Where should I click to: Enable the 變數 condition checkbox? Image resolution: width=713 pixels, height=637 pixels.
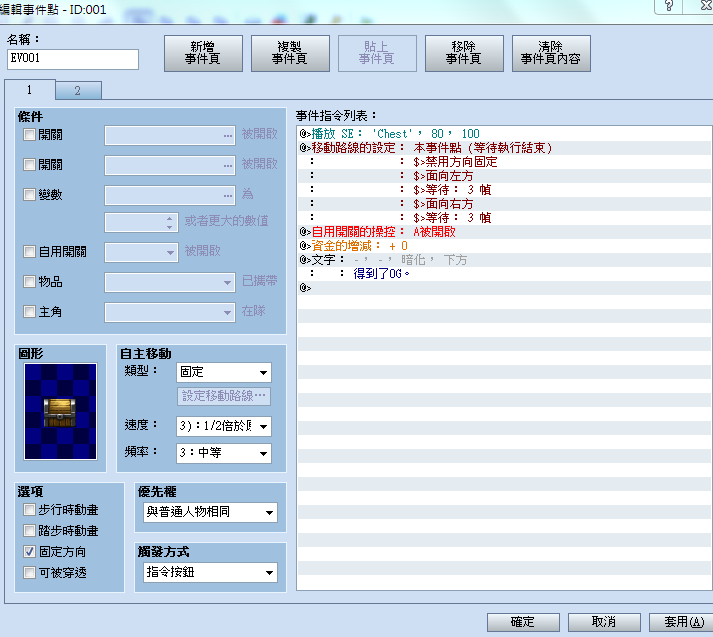tap(29, 195)
